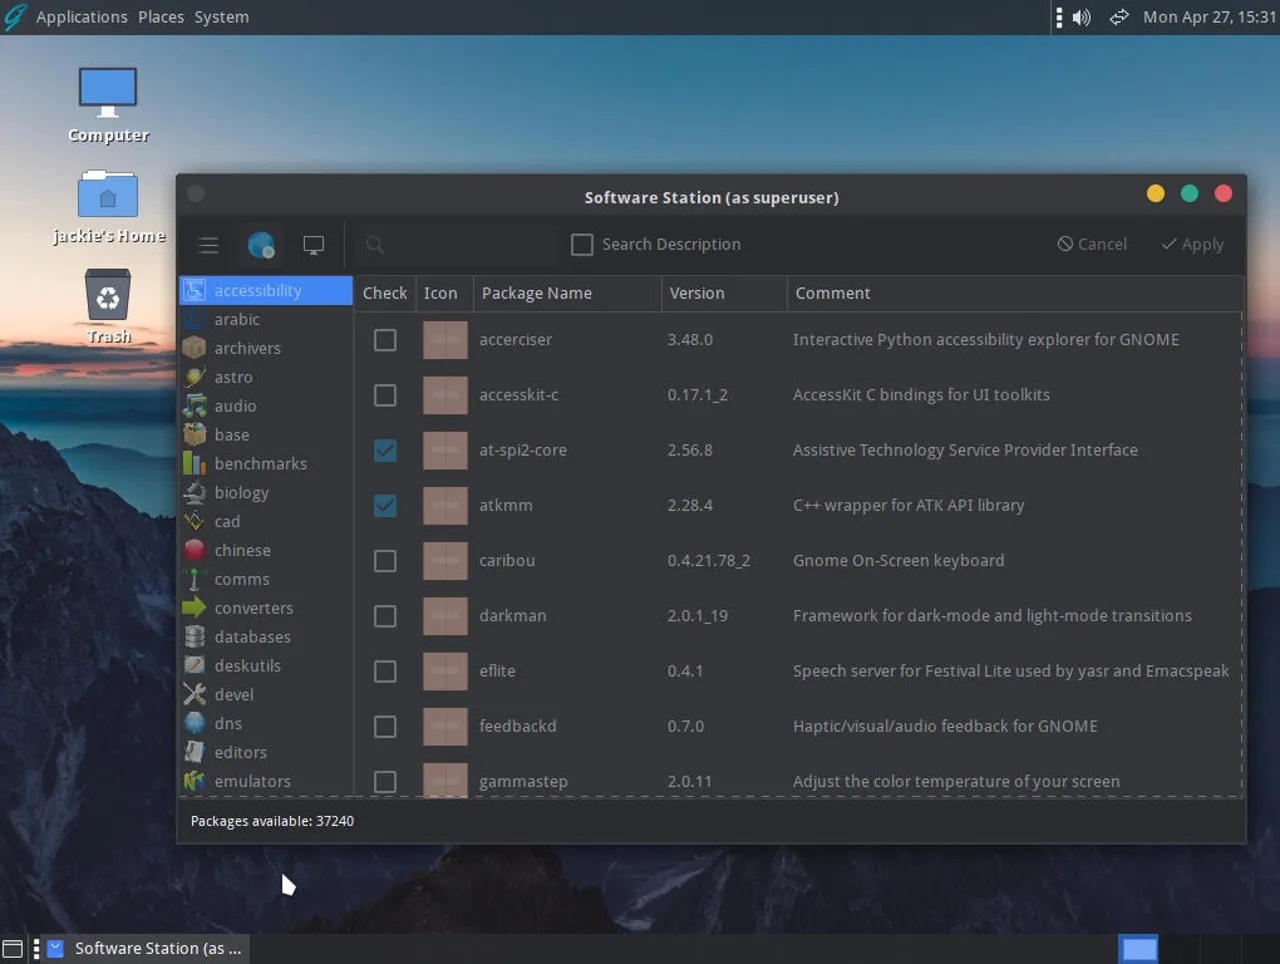This screenshot has height=964, width=1280.
Task: Choose the biology category
Action: pos(266,492)
